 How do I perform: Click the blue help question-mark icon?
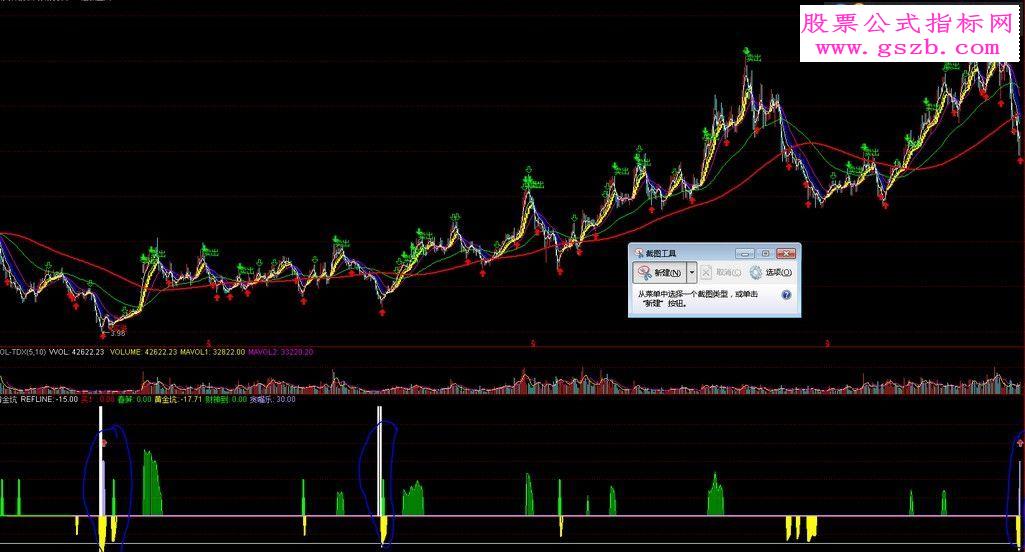[786, 295]
